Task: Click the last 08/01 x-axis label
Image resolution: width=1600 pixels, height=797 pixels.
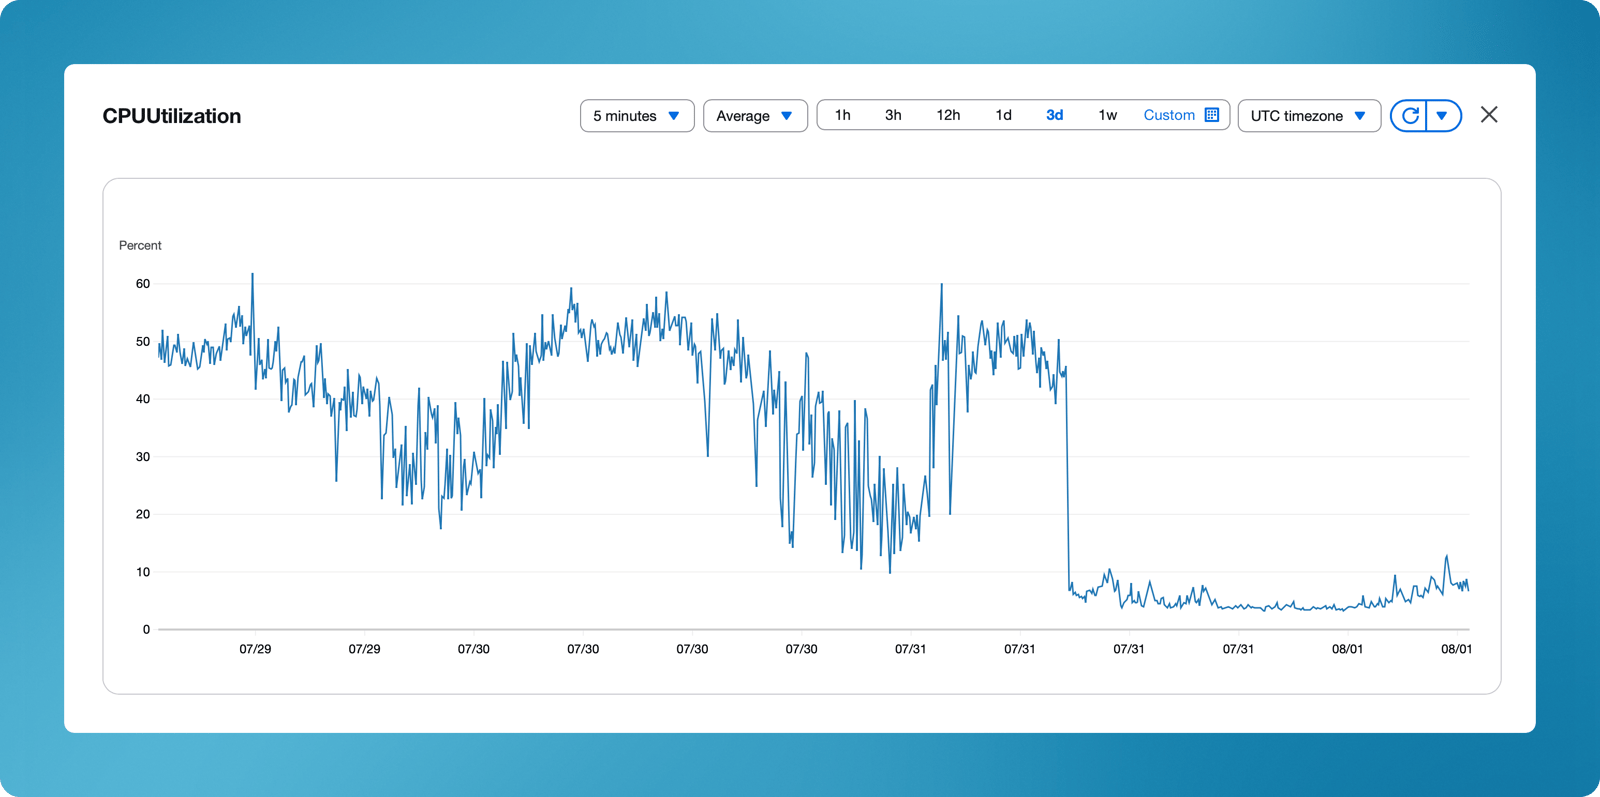Action: pos(1456,649)
